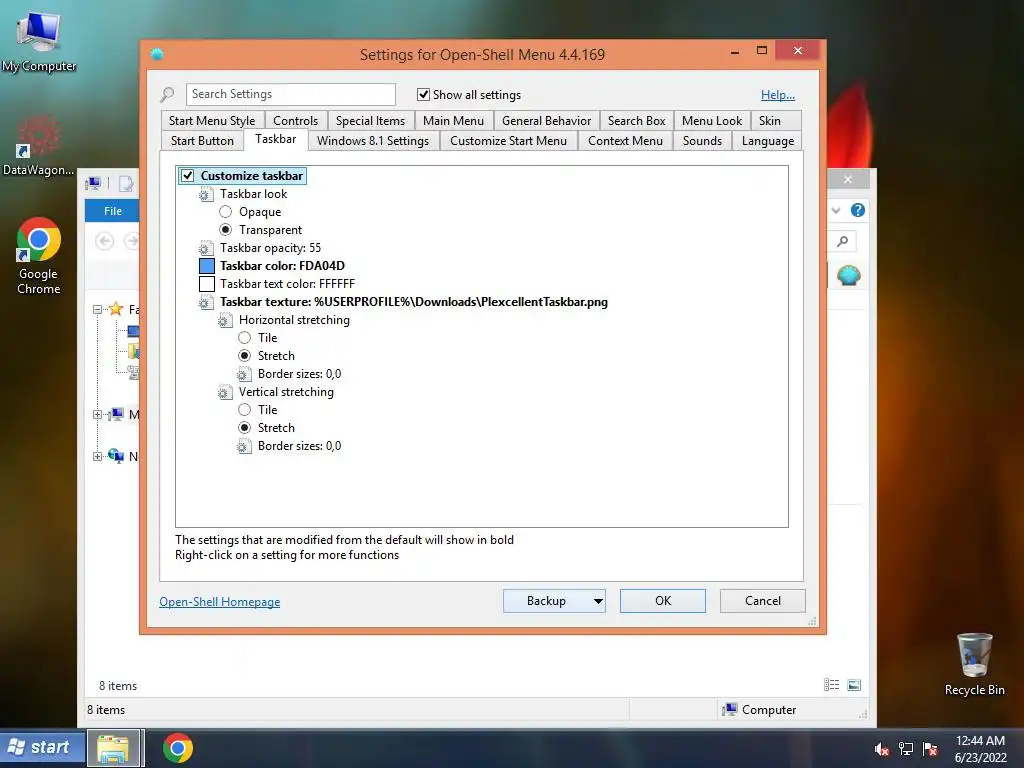Click the Taskbar text color FFFFFF swatch
Screen dimensions: 1024x768
[206, 284]
